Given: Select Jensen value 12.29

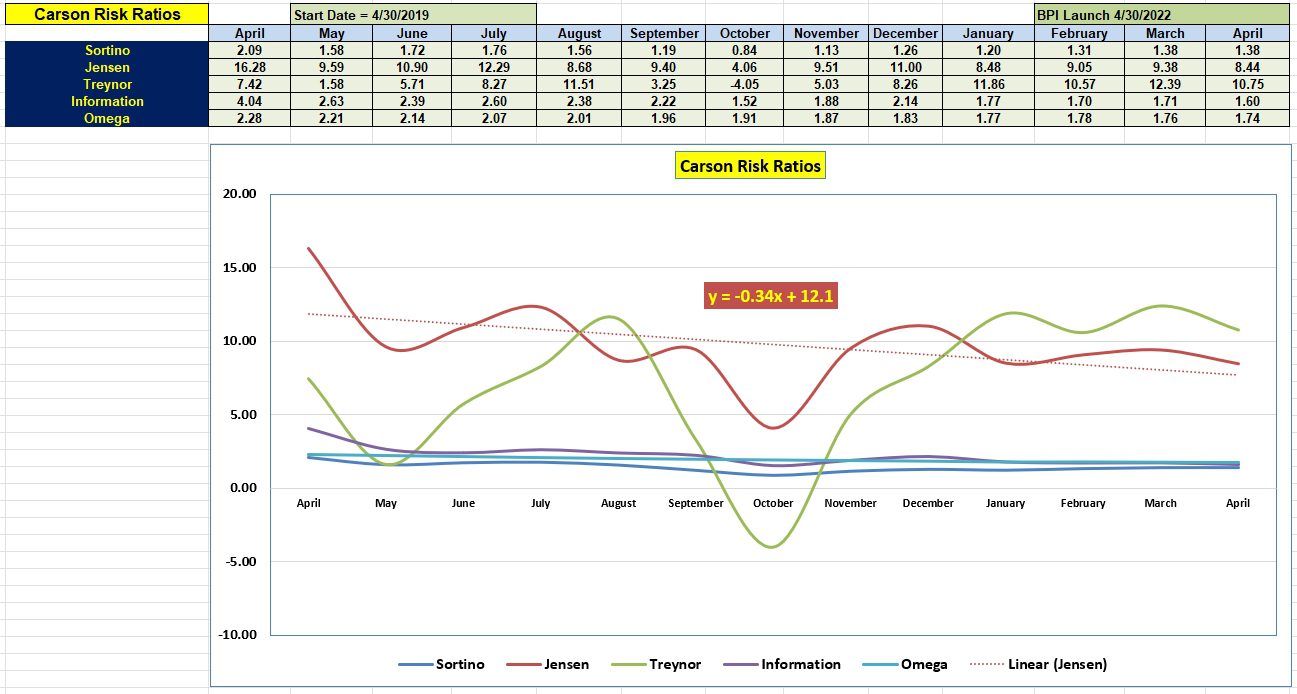Looking at the screenshot, I should coord(494,67).
